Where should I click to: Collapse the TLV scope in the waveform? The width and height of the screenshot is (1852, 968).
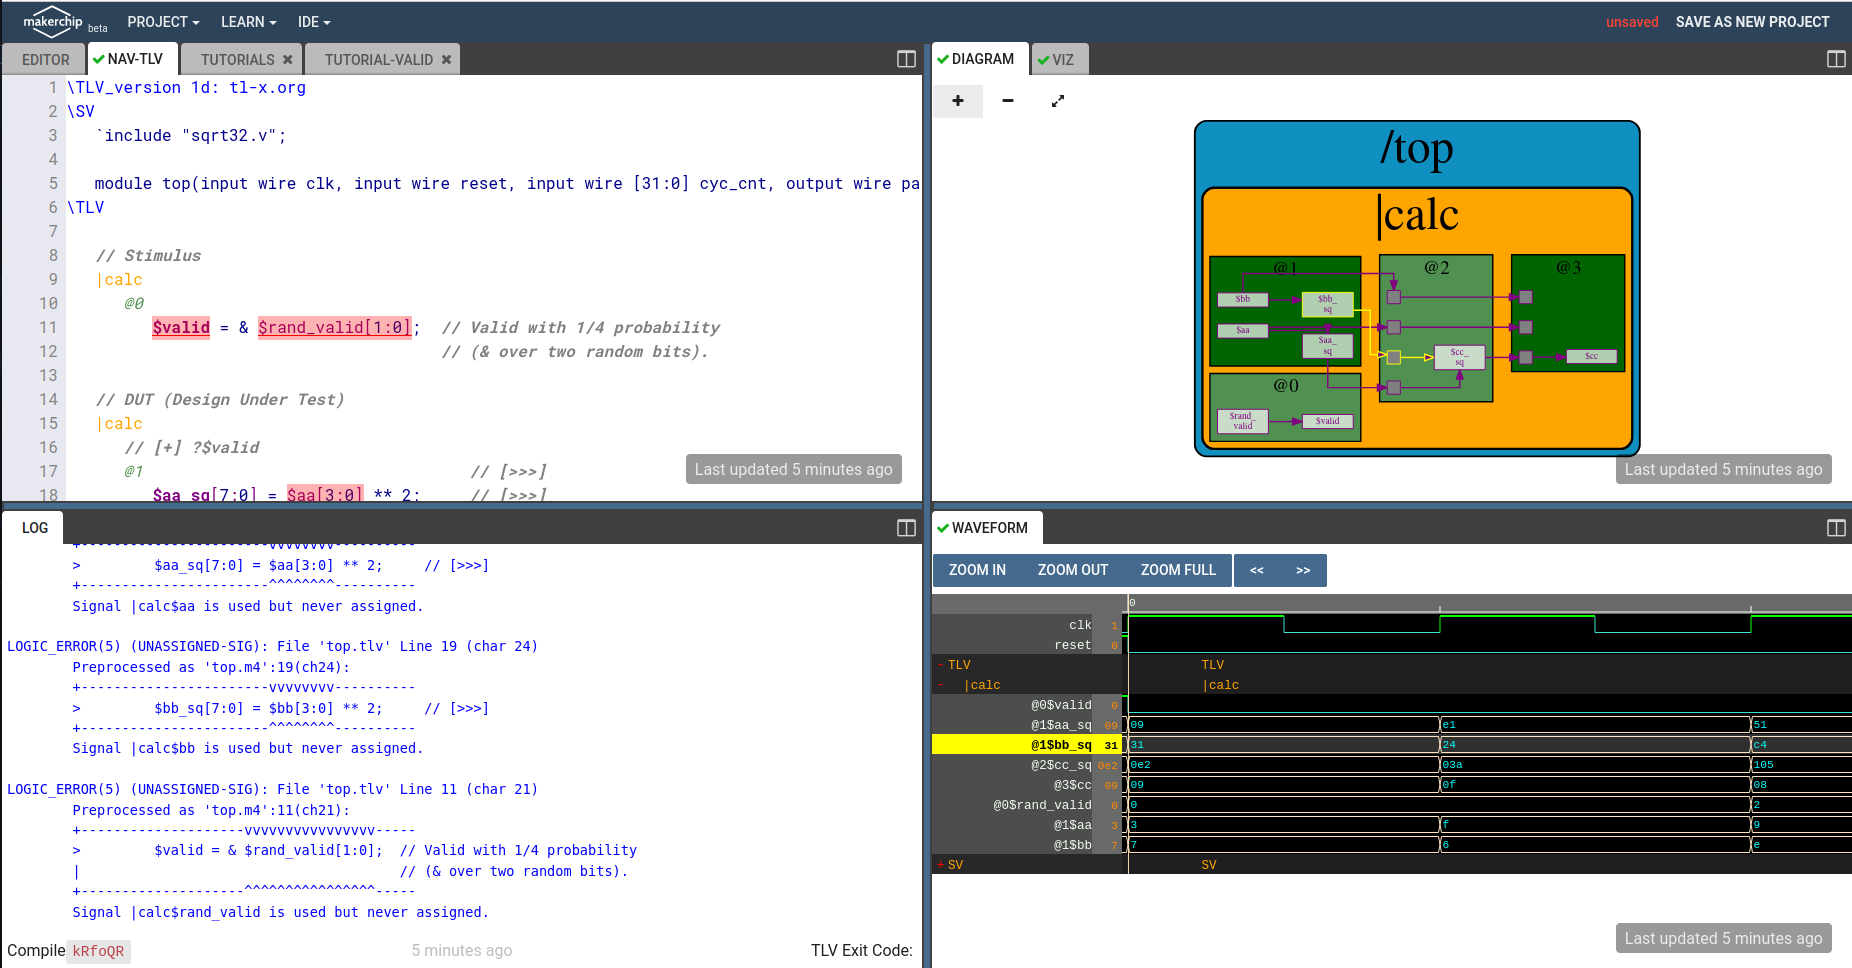(x=941, y=664)
